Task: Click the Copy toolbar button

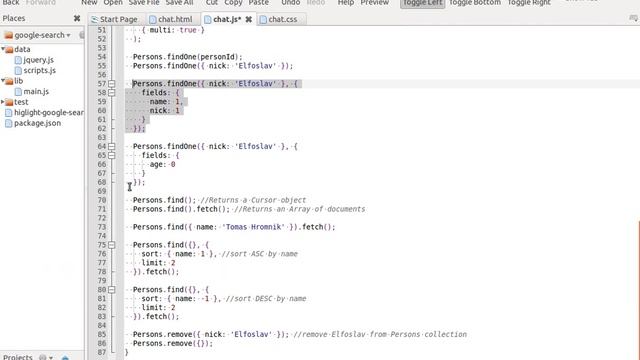Action: point(233,2)
